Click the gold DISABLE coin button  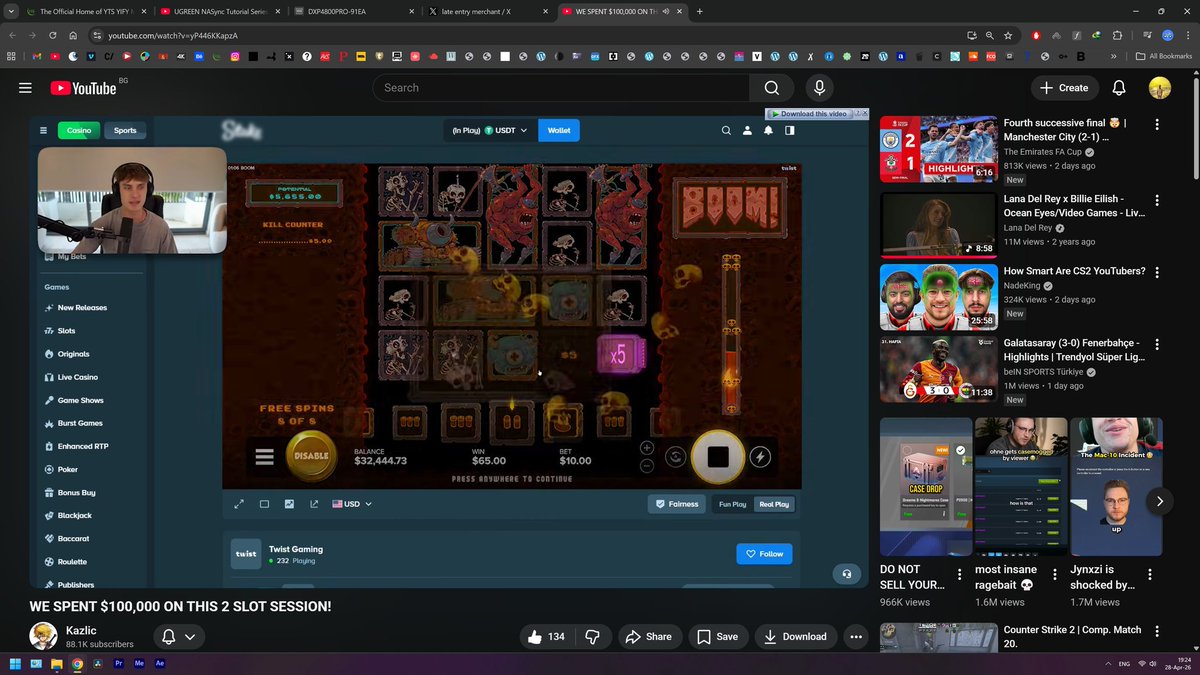(x=312, y=456)
